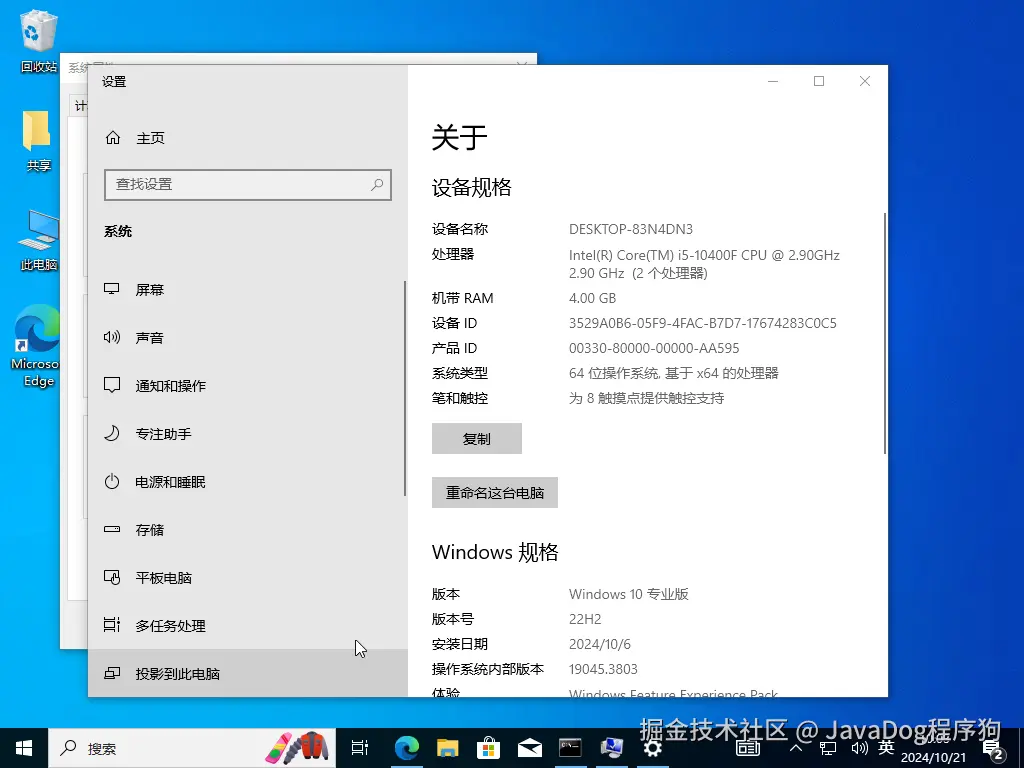Click the About page vertical scrollbar
This screenshot has width=1024, height=768.
coord(885,333)
